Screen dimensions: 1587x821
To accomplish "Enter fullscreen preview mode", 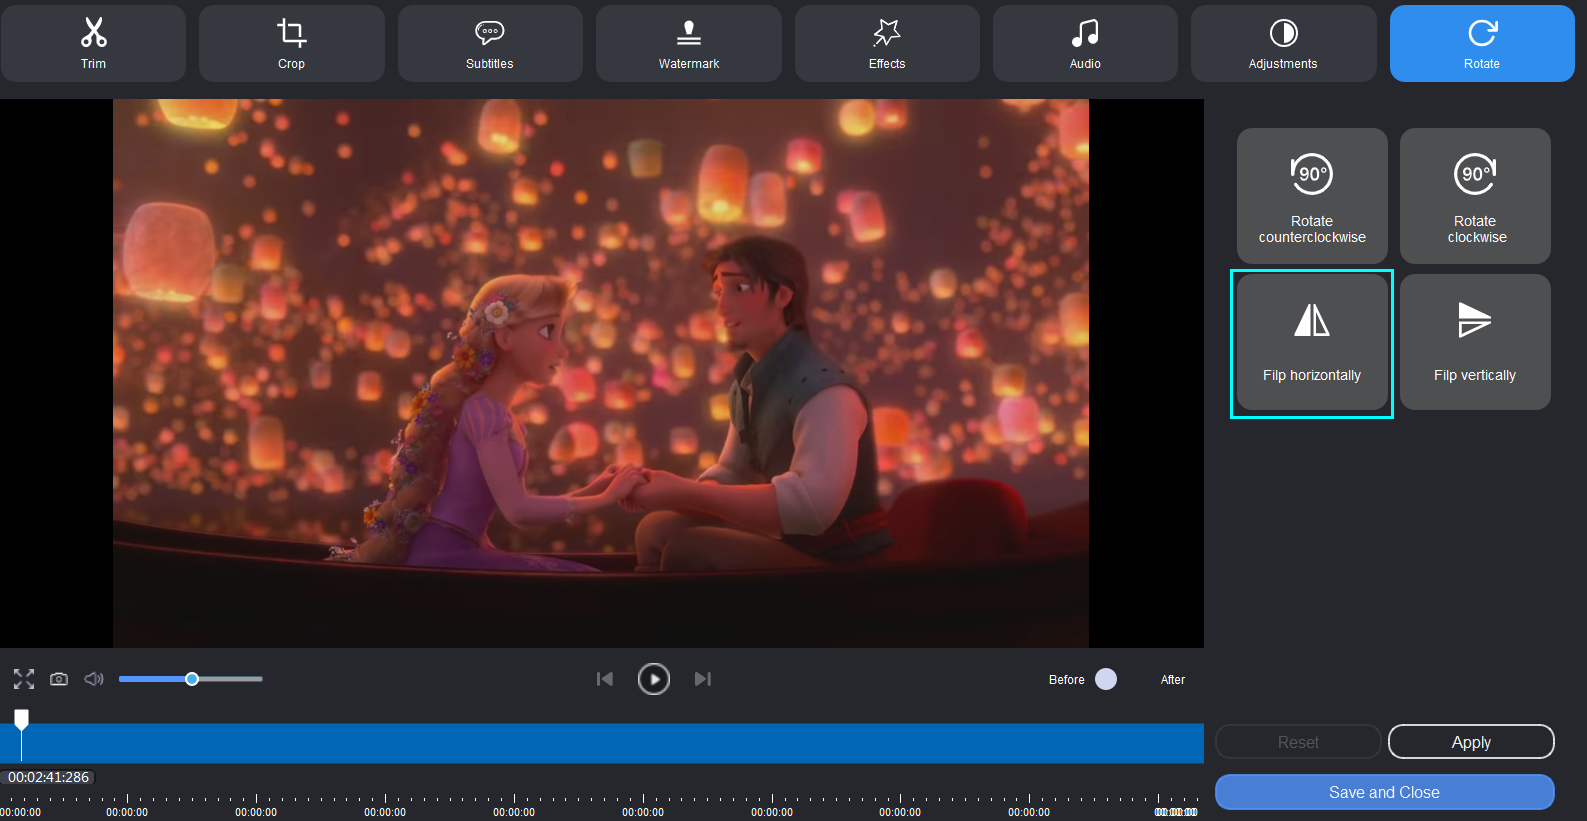I will coord(24,679).
